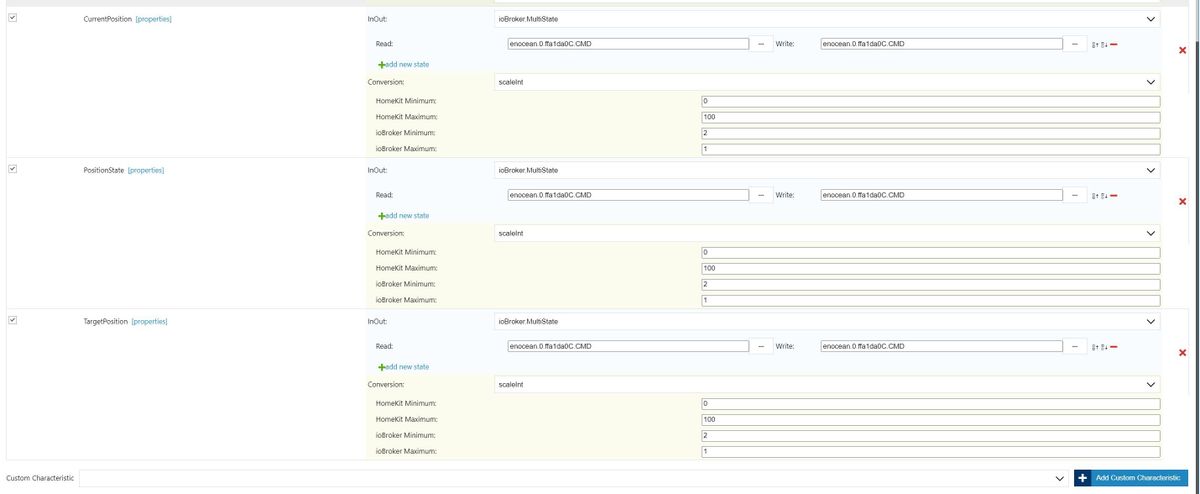The image size is (1200, 494).
Task: Move CurrentPosition state row up
Action: [x=1095, y=44]
